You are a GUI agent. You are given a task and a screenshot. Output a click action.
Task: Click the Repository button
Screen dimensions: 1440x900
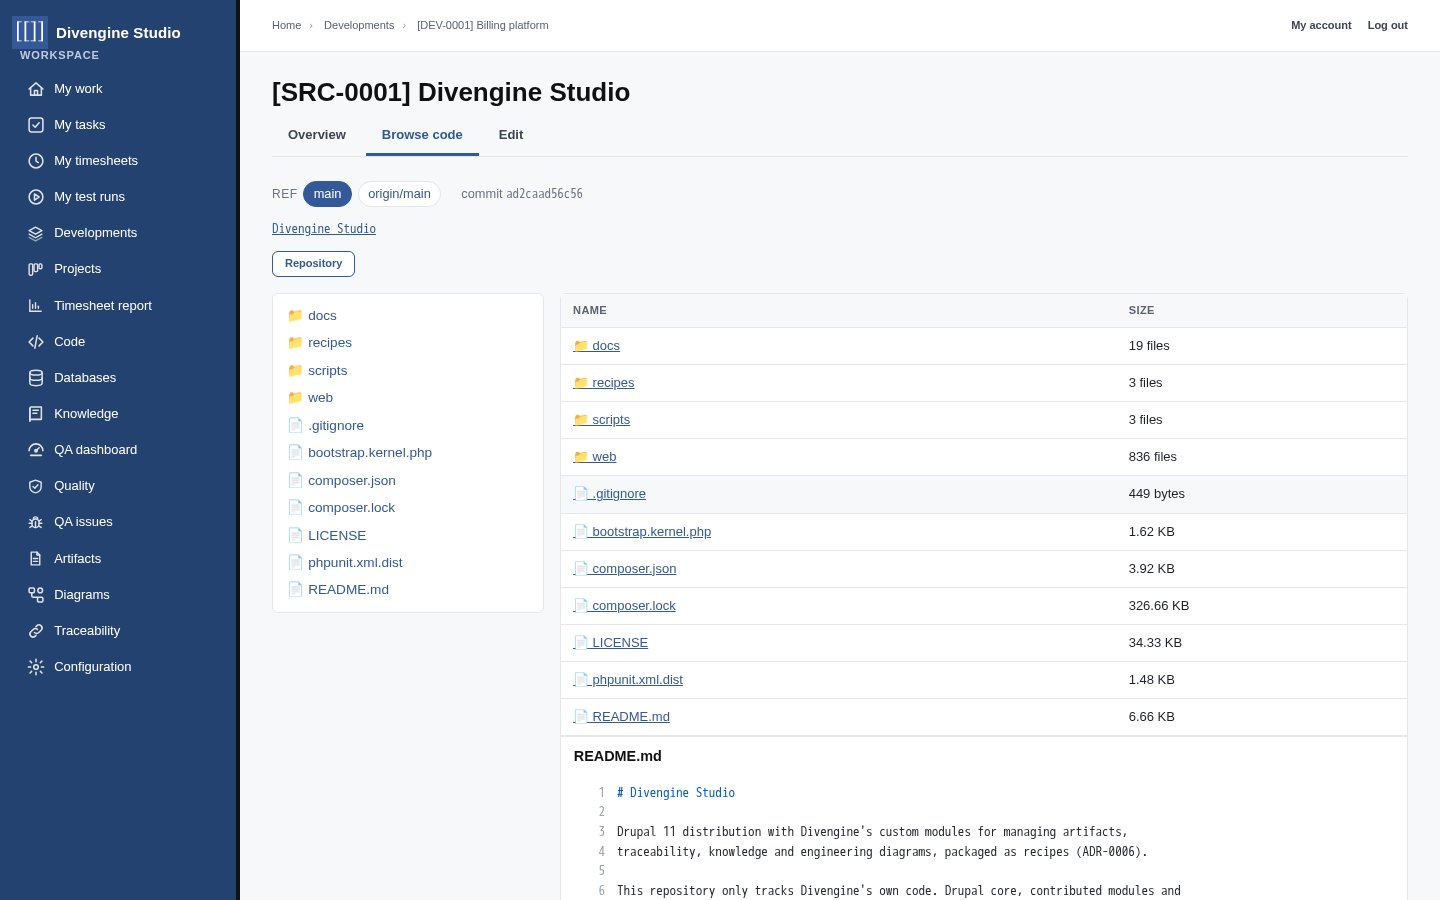[313, 264]
